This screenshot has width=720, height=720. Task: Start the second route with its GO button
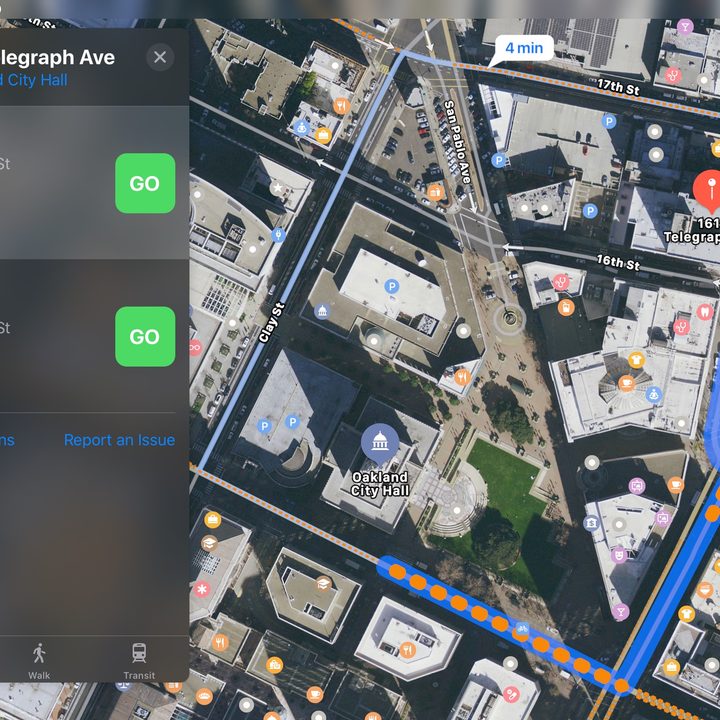[x=145, y=337]
